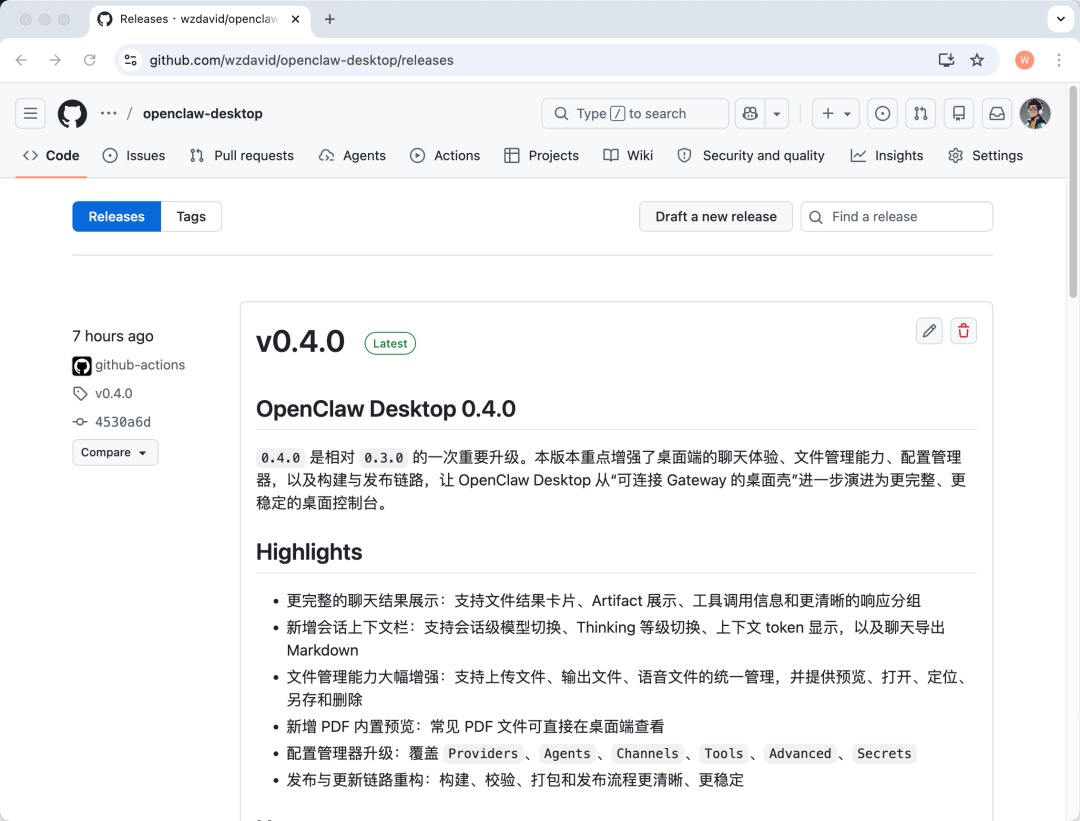This screenshot has width=1080, height=821.
Task: Click the page vertical scrollbar
Action: click(x=1073, y=193)
